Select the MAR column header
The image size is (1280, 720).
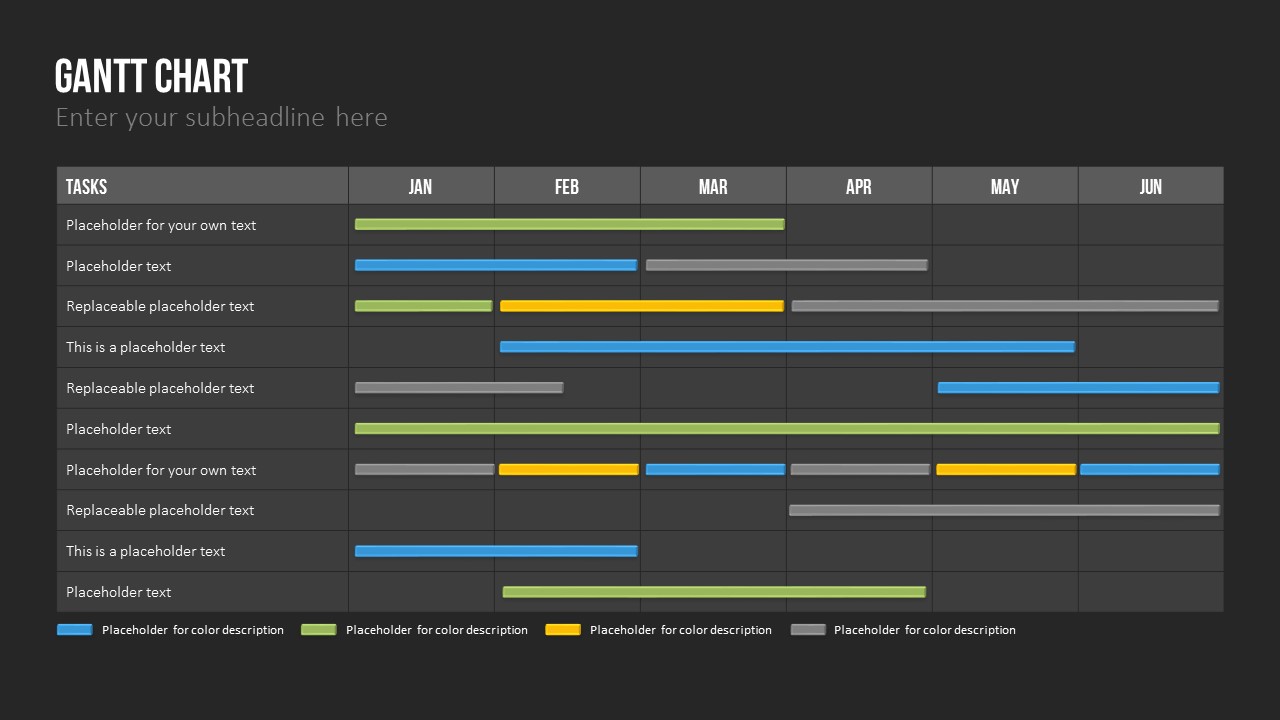(713, 186)
